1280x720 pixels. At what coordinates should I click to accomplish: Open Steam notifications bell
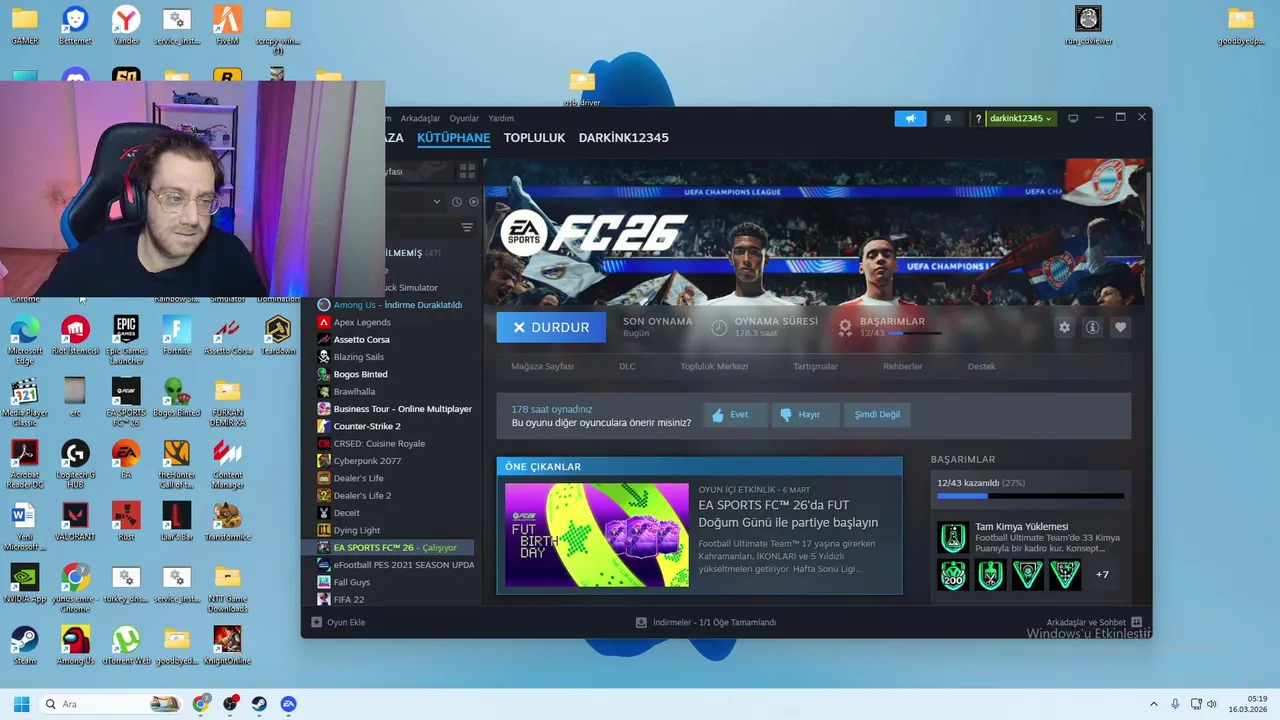[948, 118]
